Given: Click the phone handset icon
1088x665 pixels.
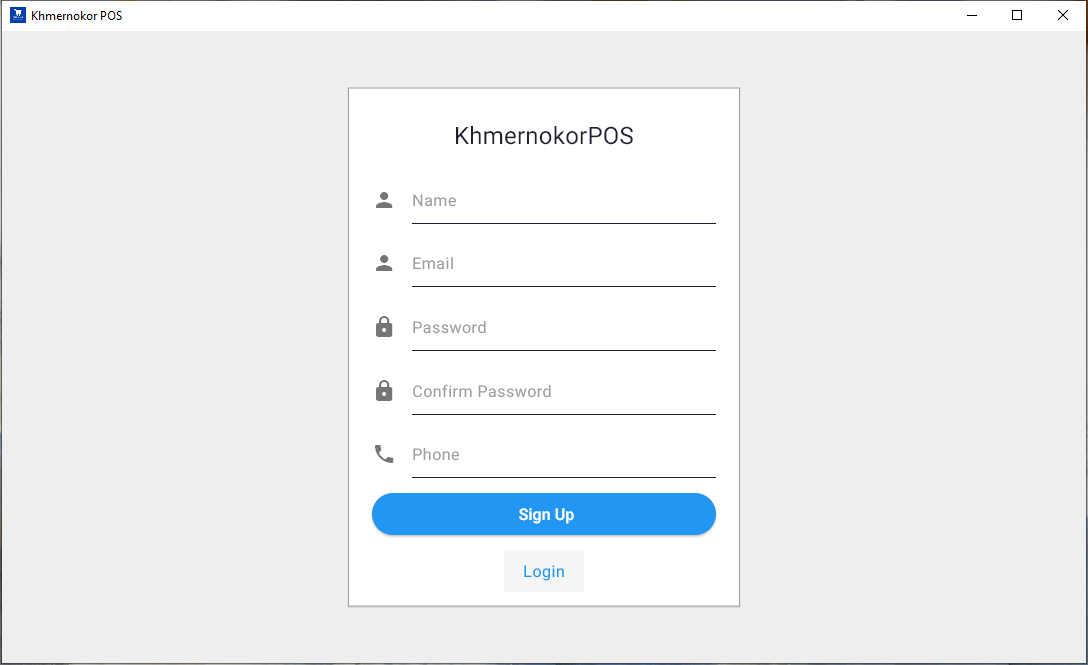Looking at the screenshot, I should (x=384, y=454).
